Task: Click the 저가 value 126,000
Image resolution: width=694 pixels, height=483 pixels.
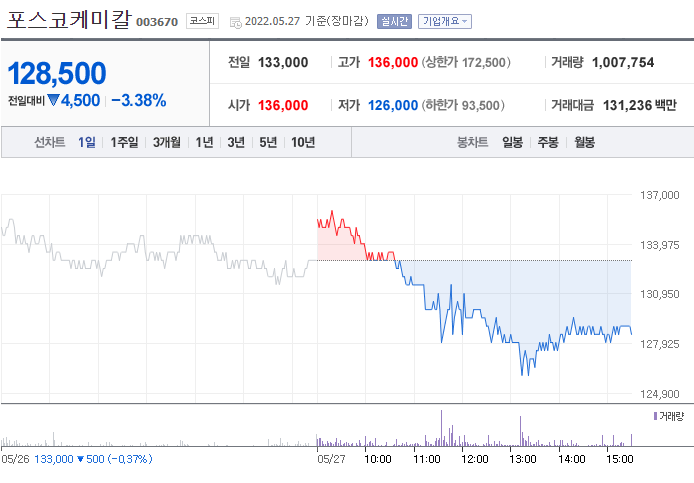Action: click(x=393, y=105)
